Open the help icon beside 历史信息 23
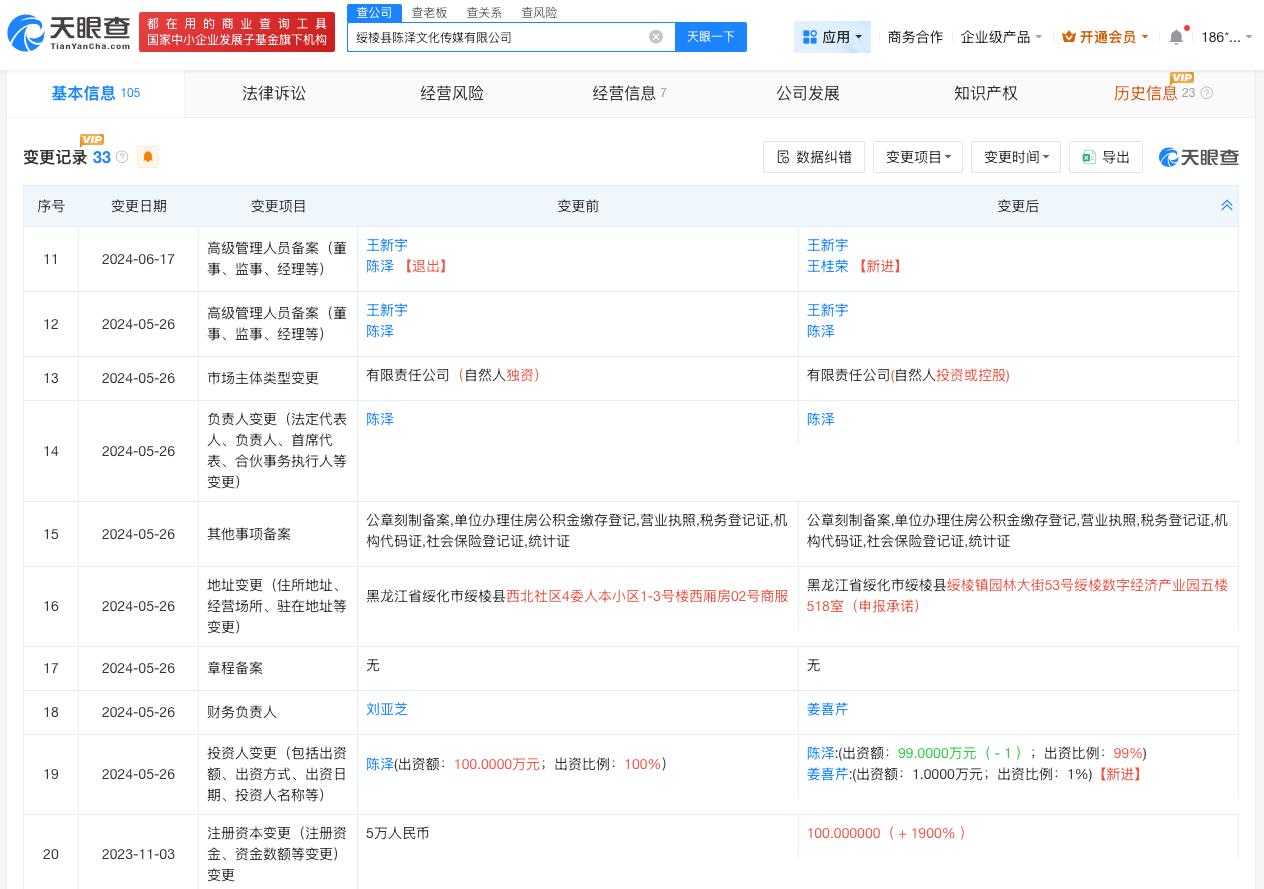 [x=1206, y=93]
